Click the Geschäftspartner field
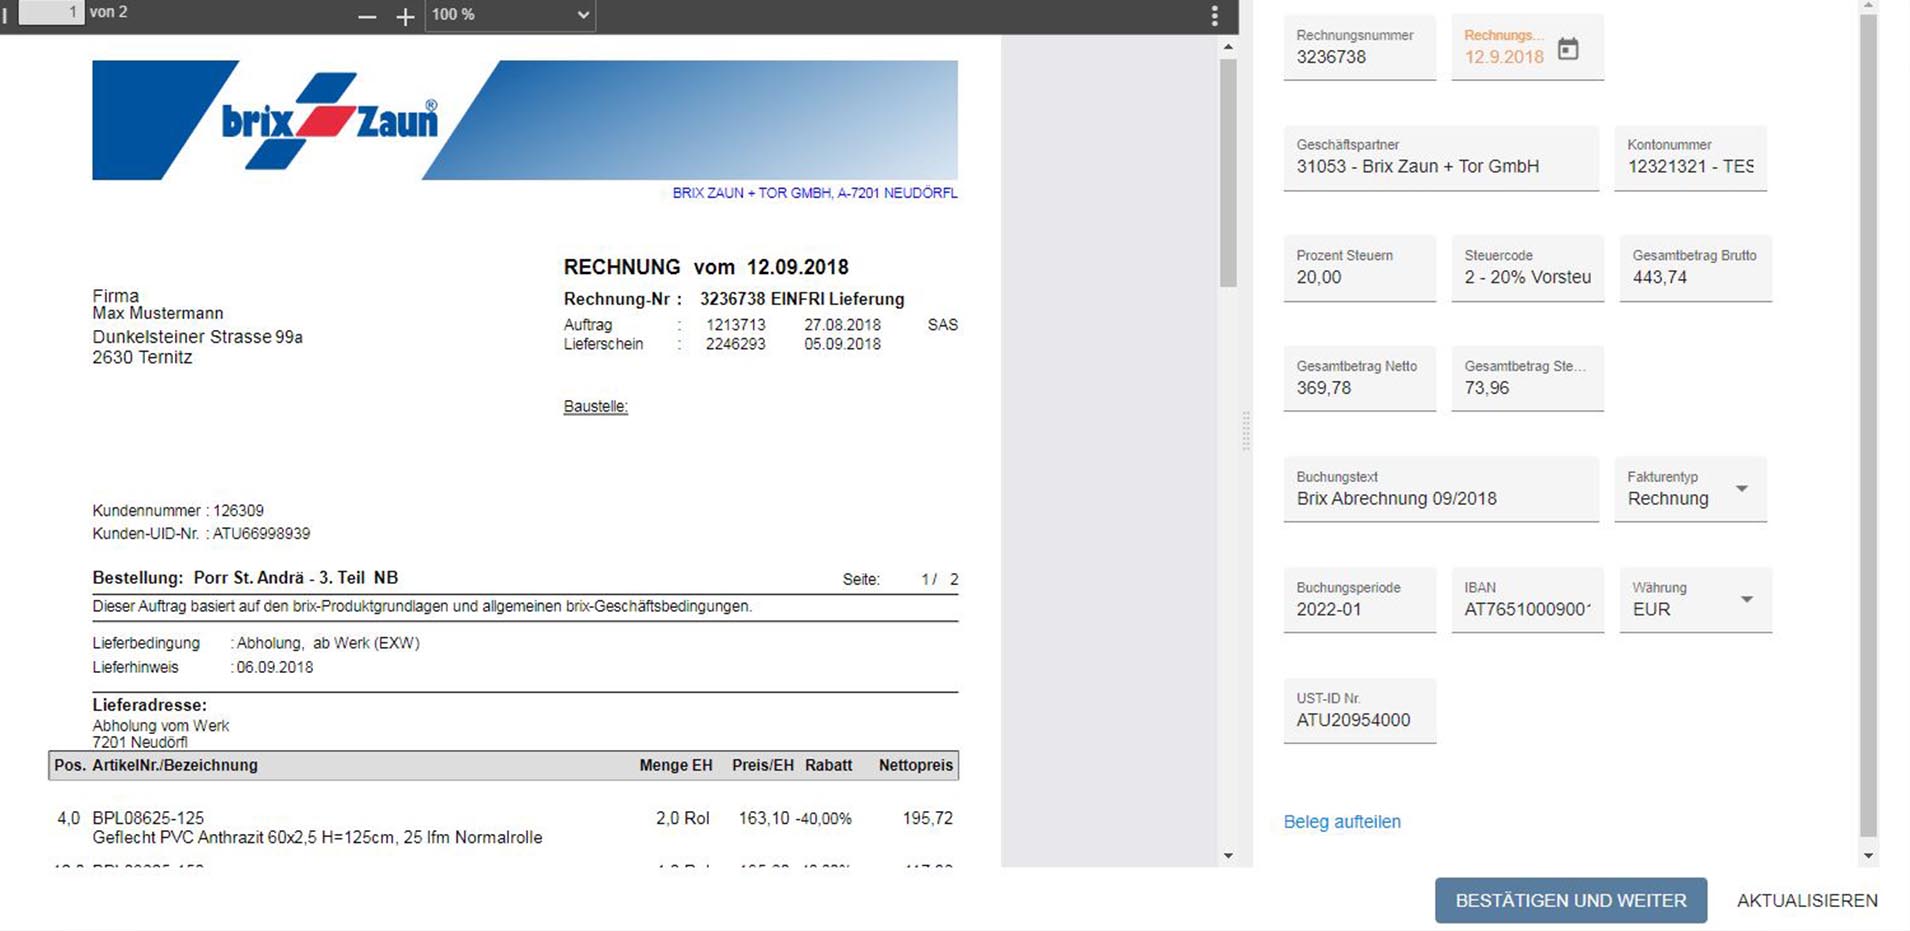Image resolution: width=1910 pixels, height=931 pixels. coord(1441,157)
